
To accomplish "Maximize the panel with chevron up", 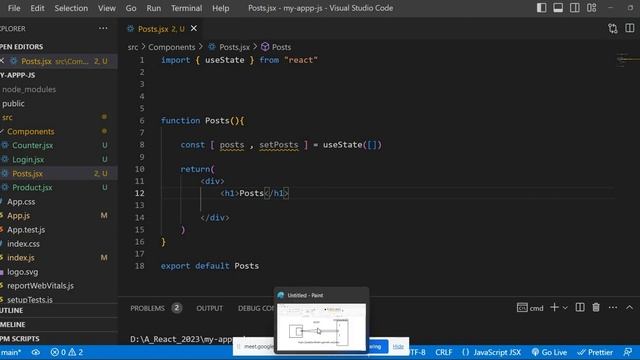I will [x=629, y=307].
